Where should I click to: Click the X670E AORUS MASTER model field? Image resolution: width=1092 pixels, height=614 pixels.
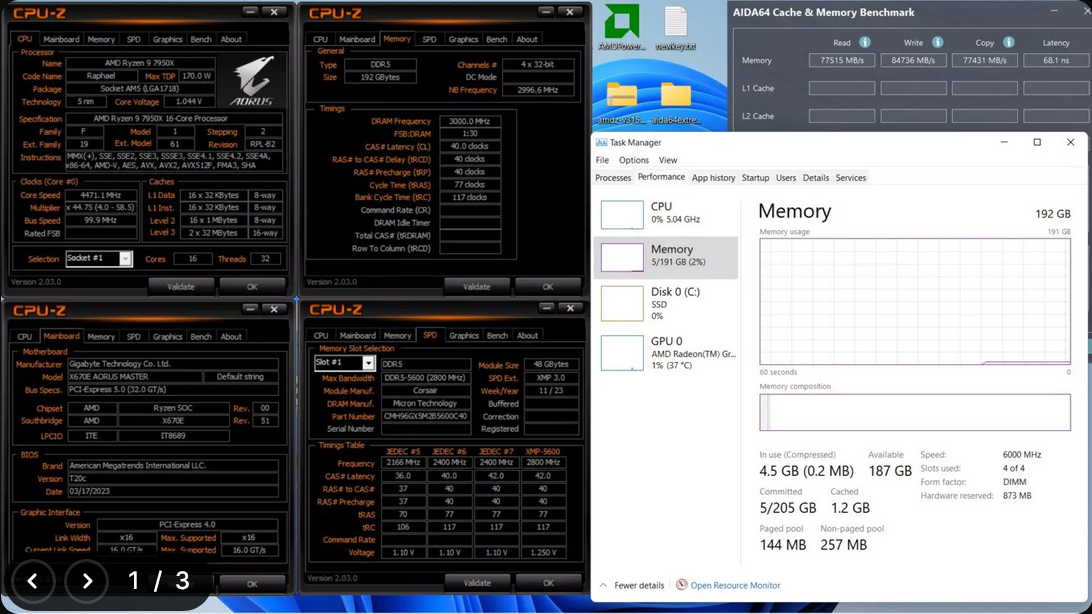(x=134, y=377)
